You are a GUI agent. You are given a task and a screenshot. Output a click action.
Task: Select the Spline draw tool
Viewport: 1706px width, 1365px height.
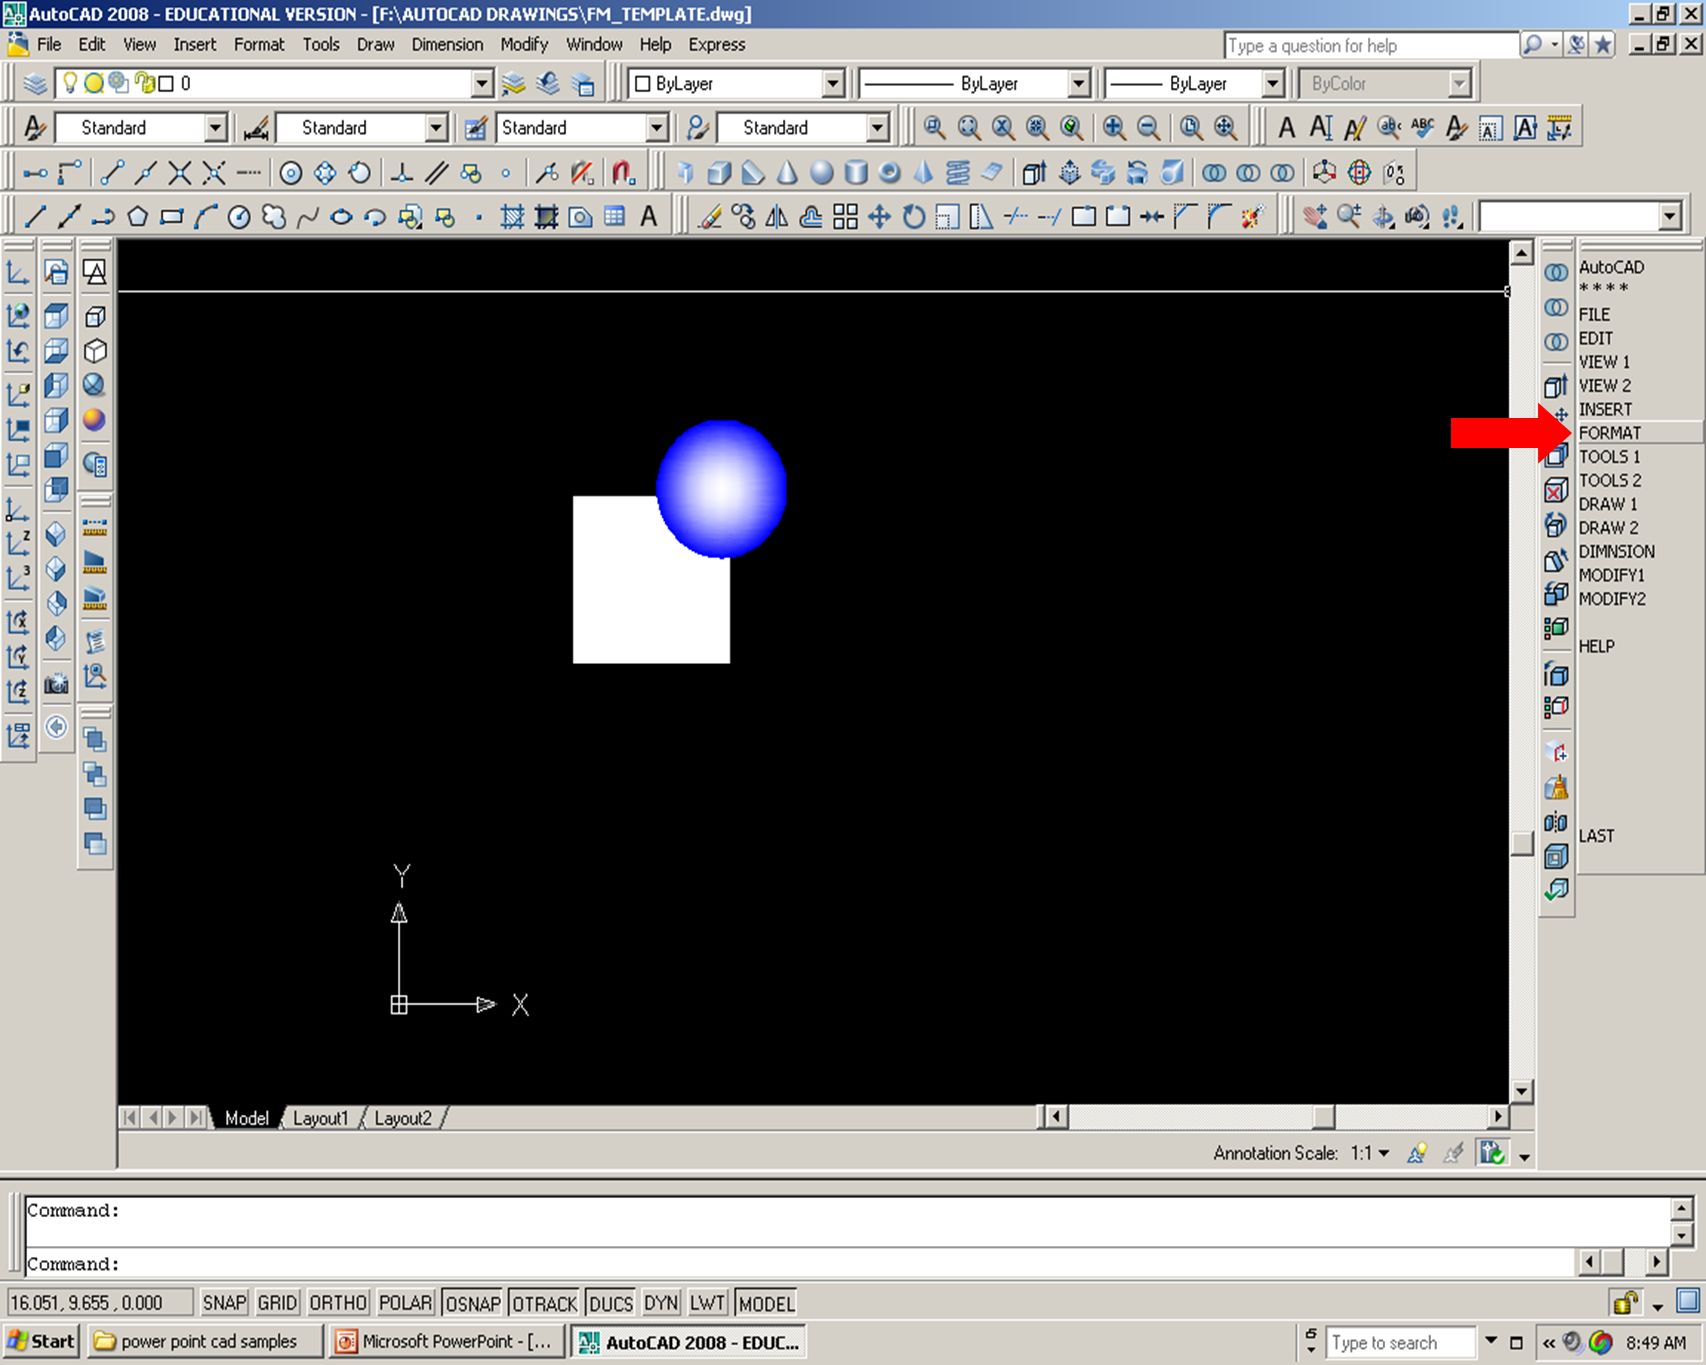pos(307,216)
